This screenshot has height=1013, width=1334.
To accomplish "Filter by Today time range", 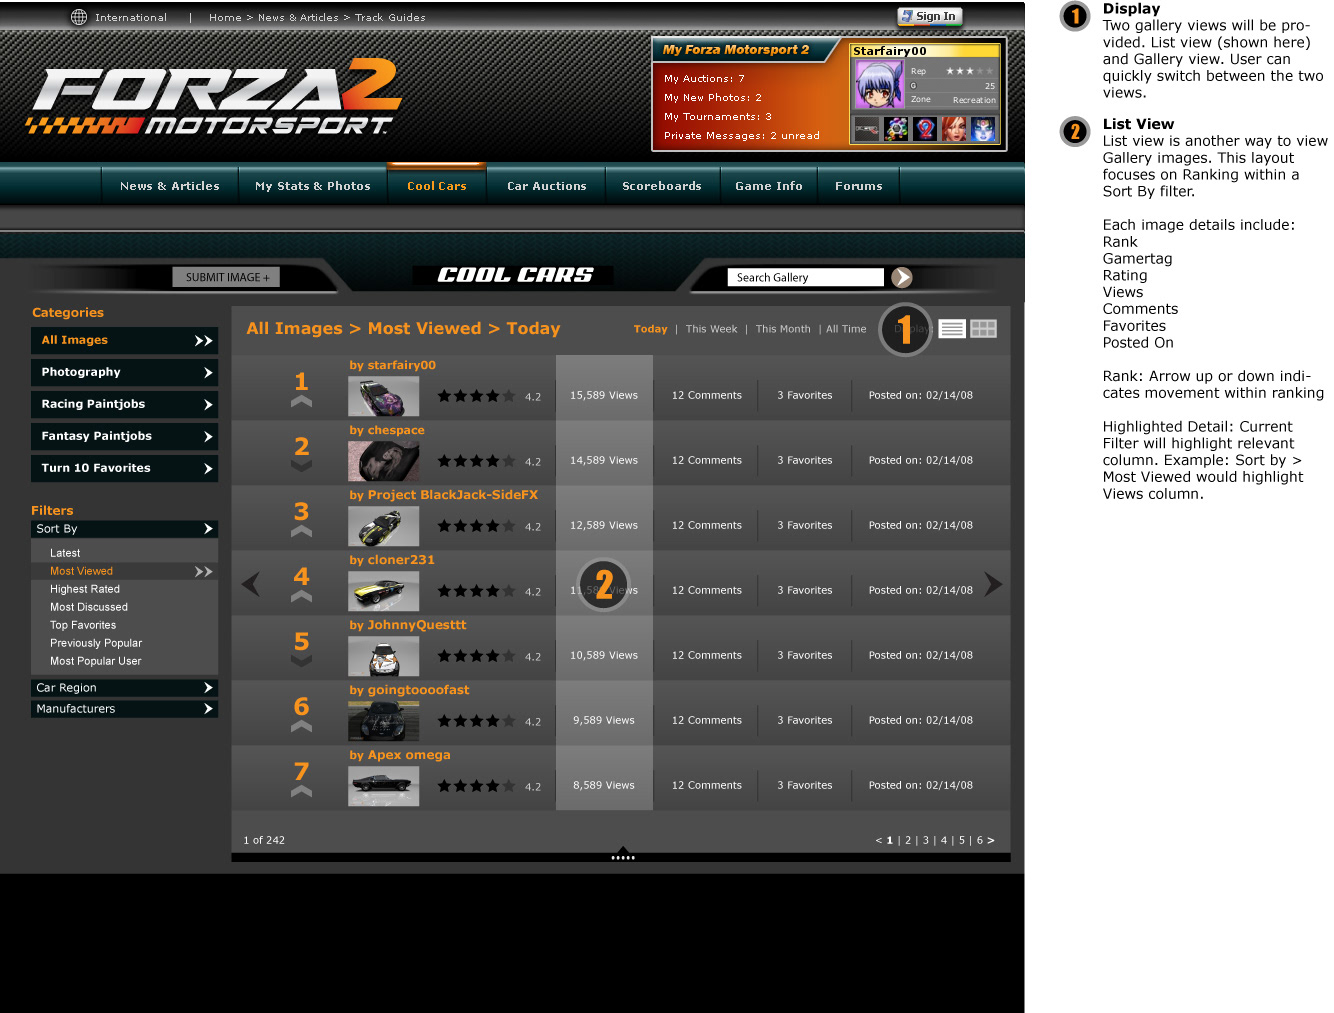I will point(650,329).
